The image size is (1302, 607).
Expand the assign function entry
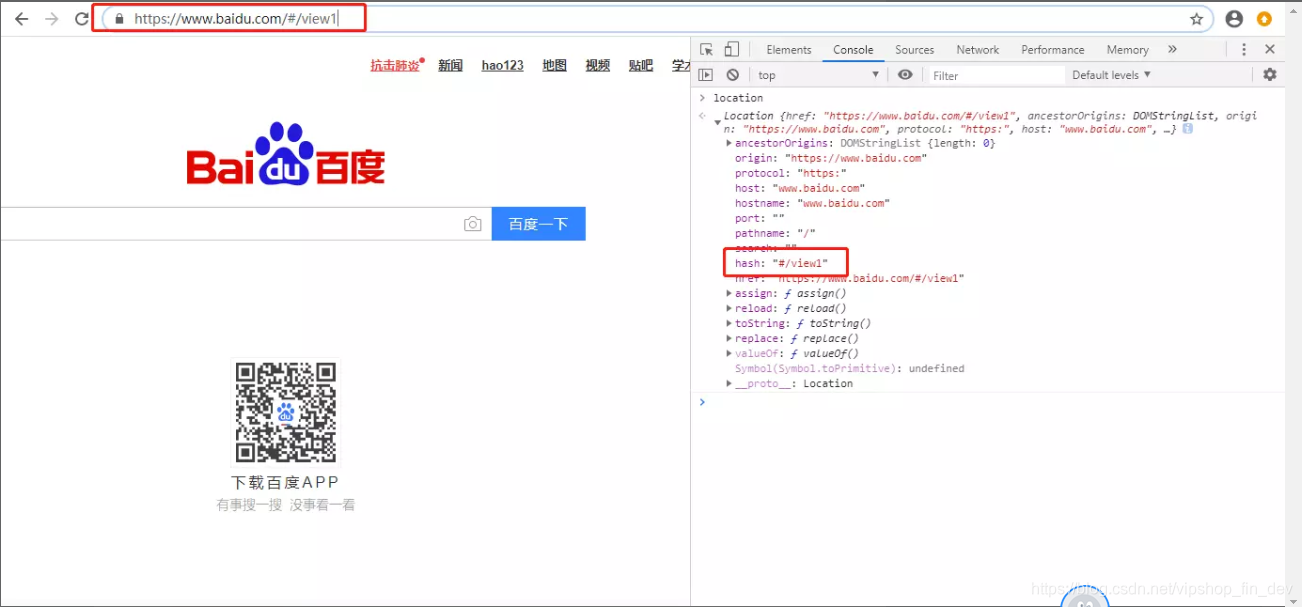(729, 293)
